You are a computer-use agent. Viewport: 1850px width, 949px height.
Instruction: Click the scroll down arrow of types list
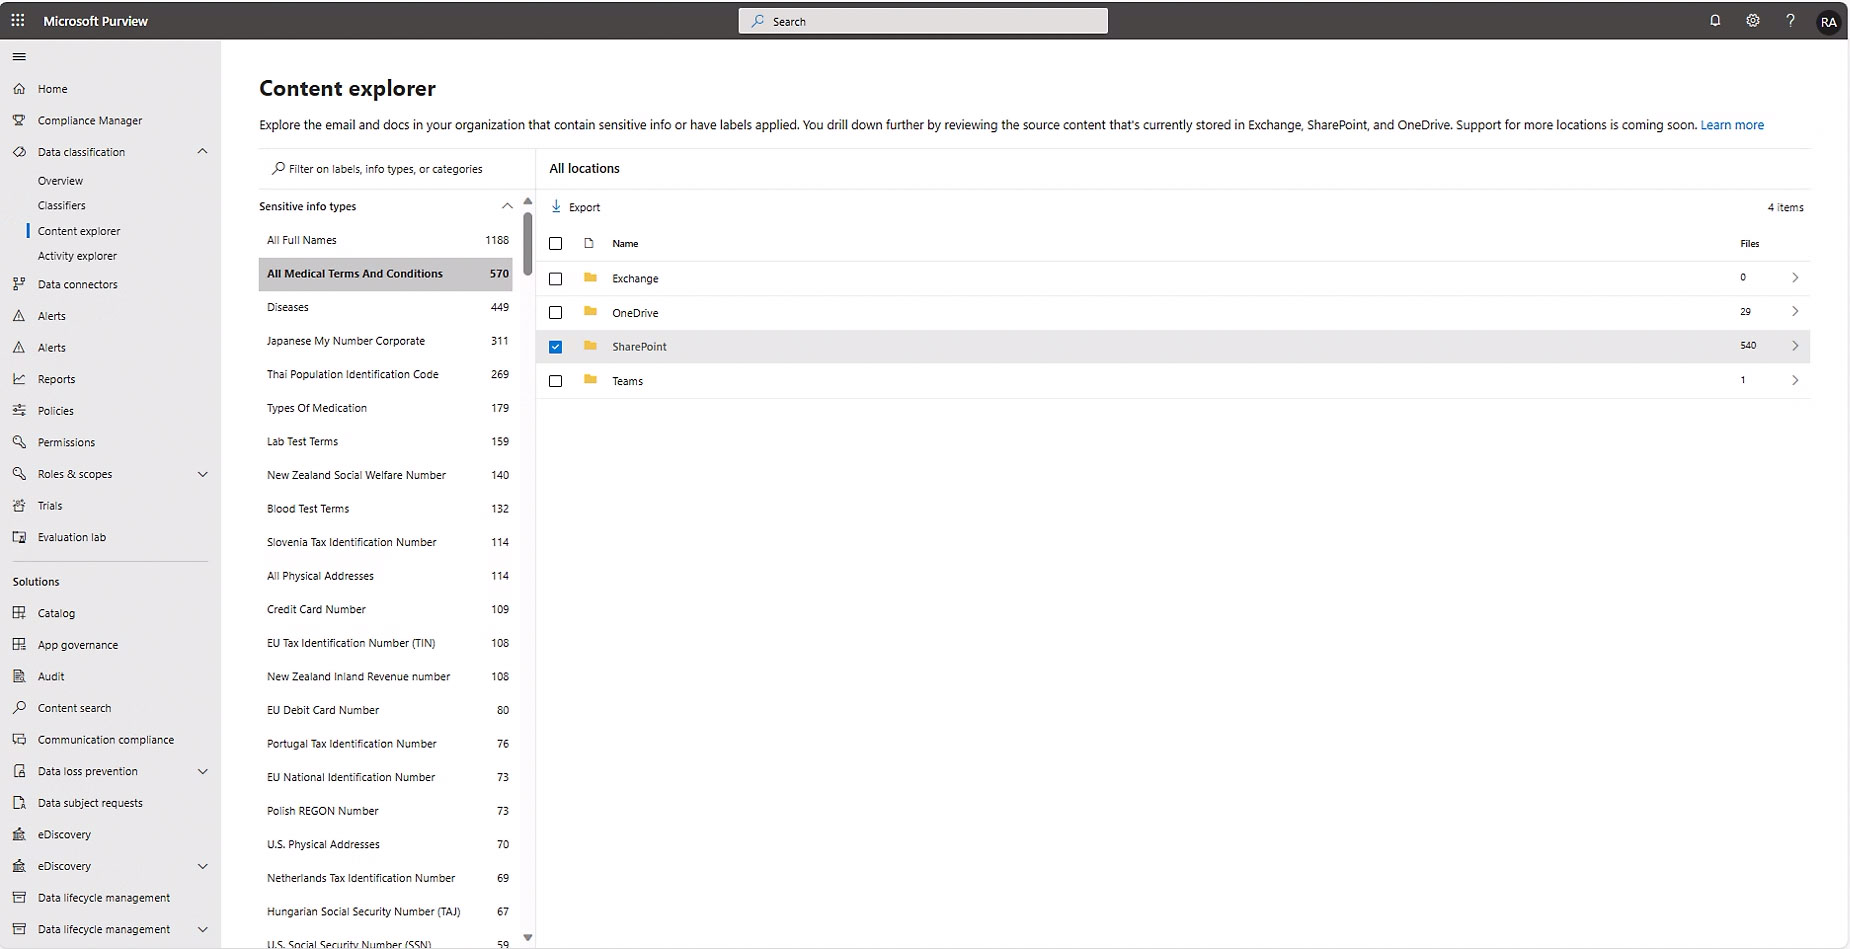pos(528,938)
